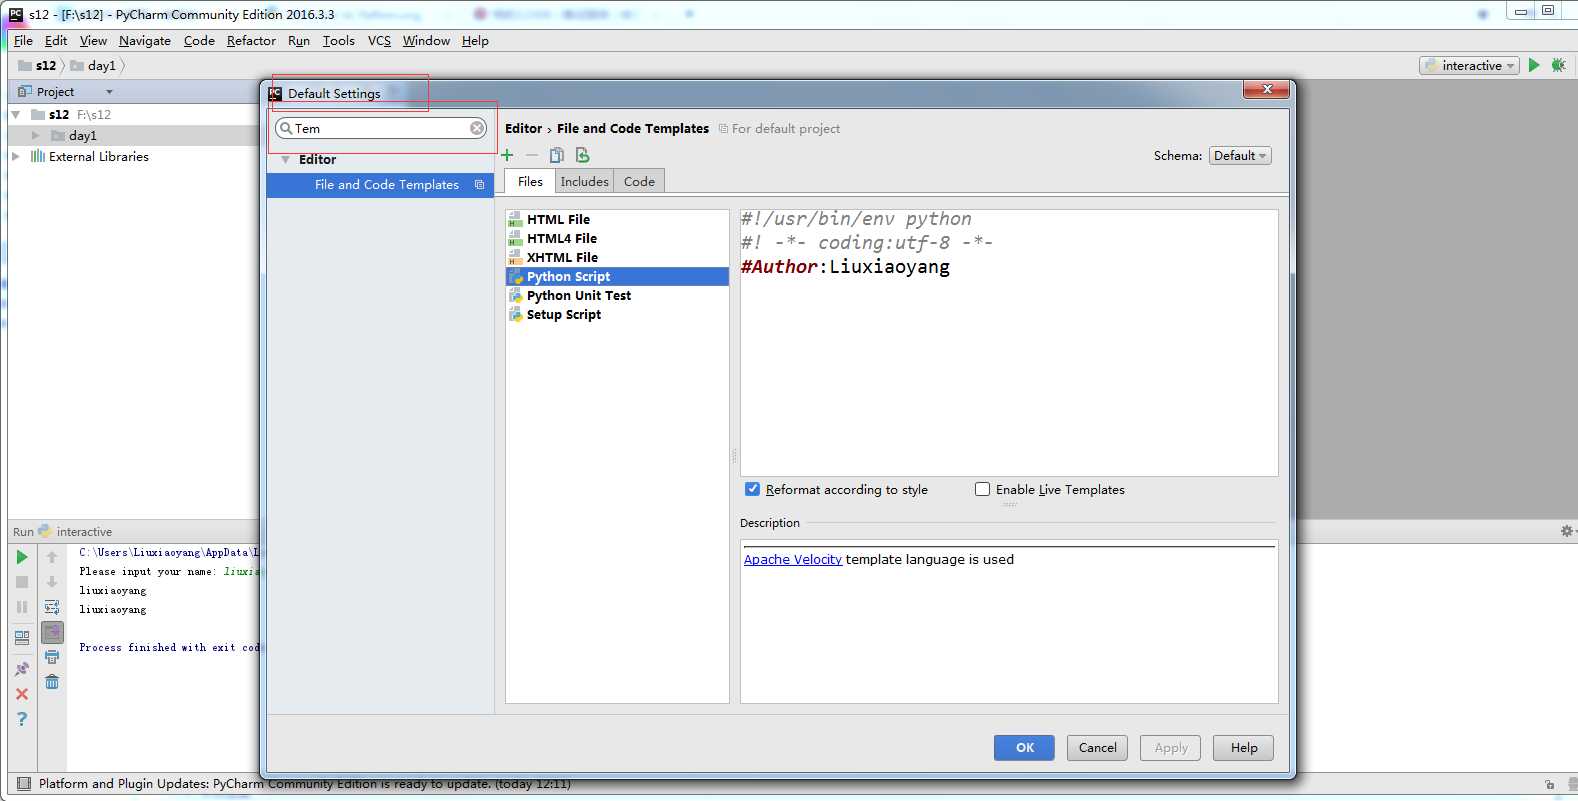1578x801 pixels.
Task: Click the green plus Create Template icon
Action: pos(507,155)
